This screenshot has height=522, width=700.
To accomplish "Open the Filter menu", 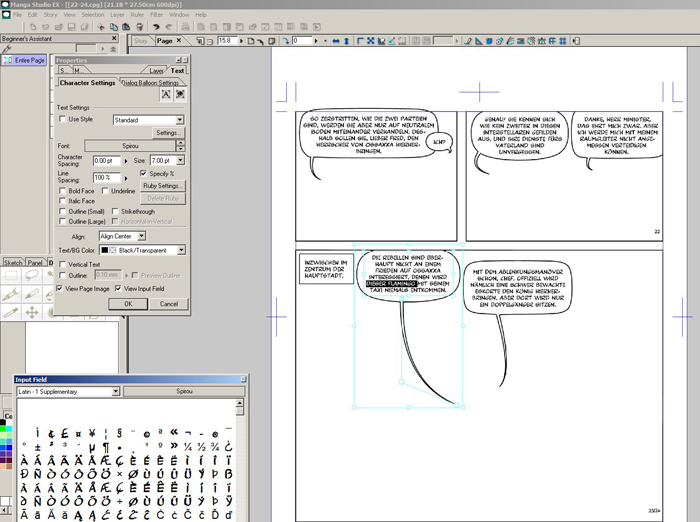I will (156, 16).
